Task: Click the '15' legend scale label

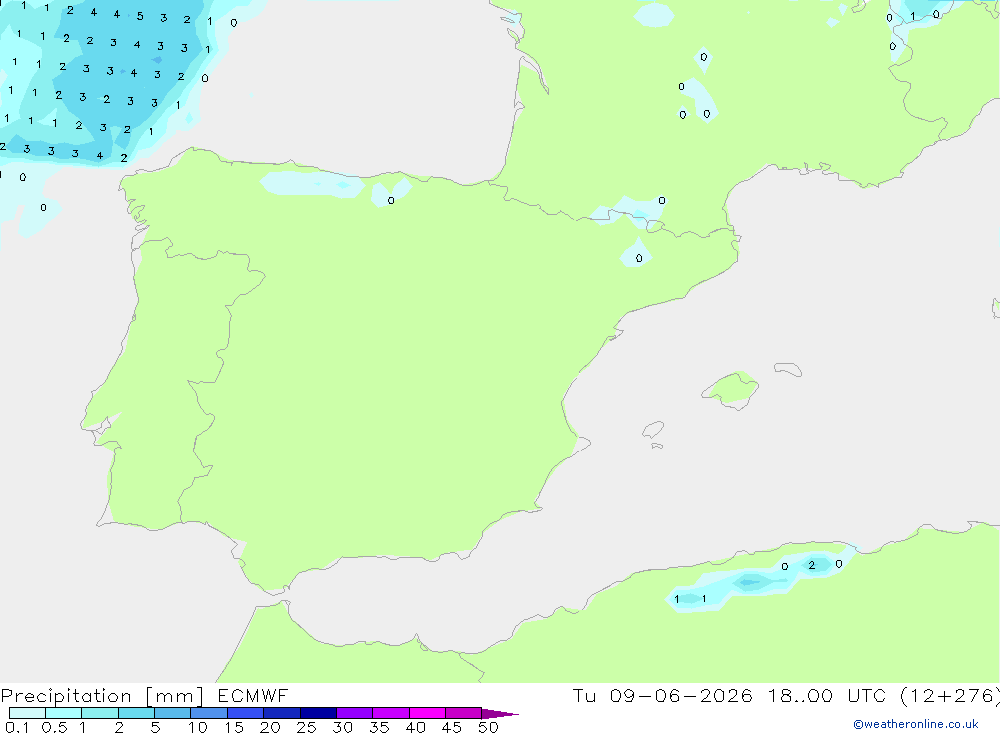Action: [233, 727]
